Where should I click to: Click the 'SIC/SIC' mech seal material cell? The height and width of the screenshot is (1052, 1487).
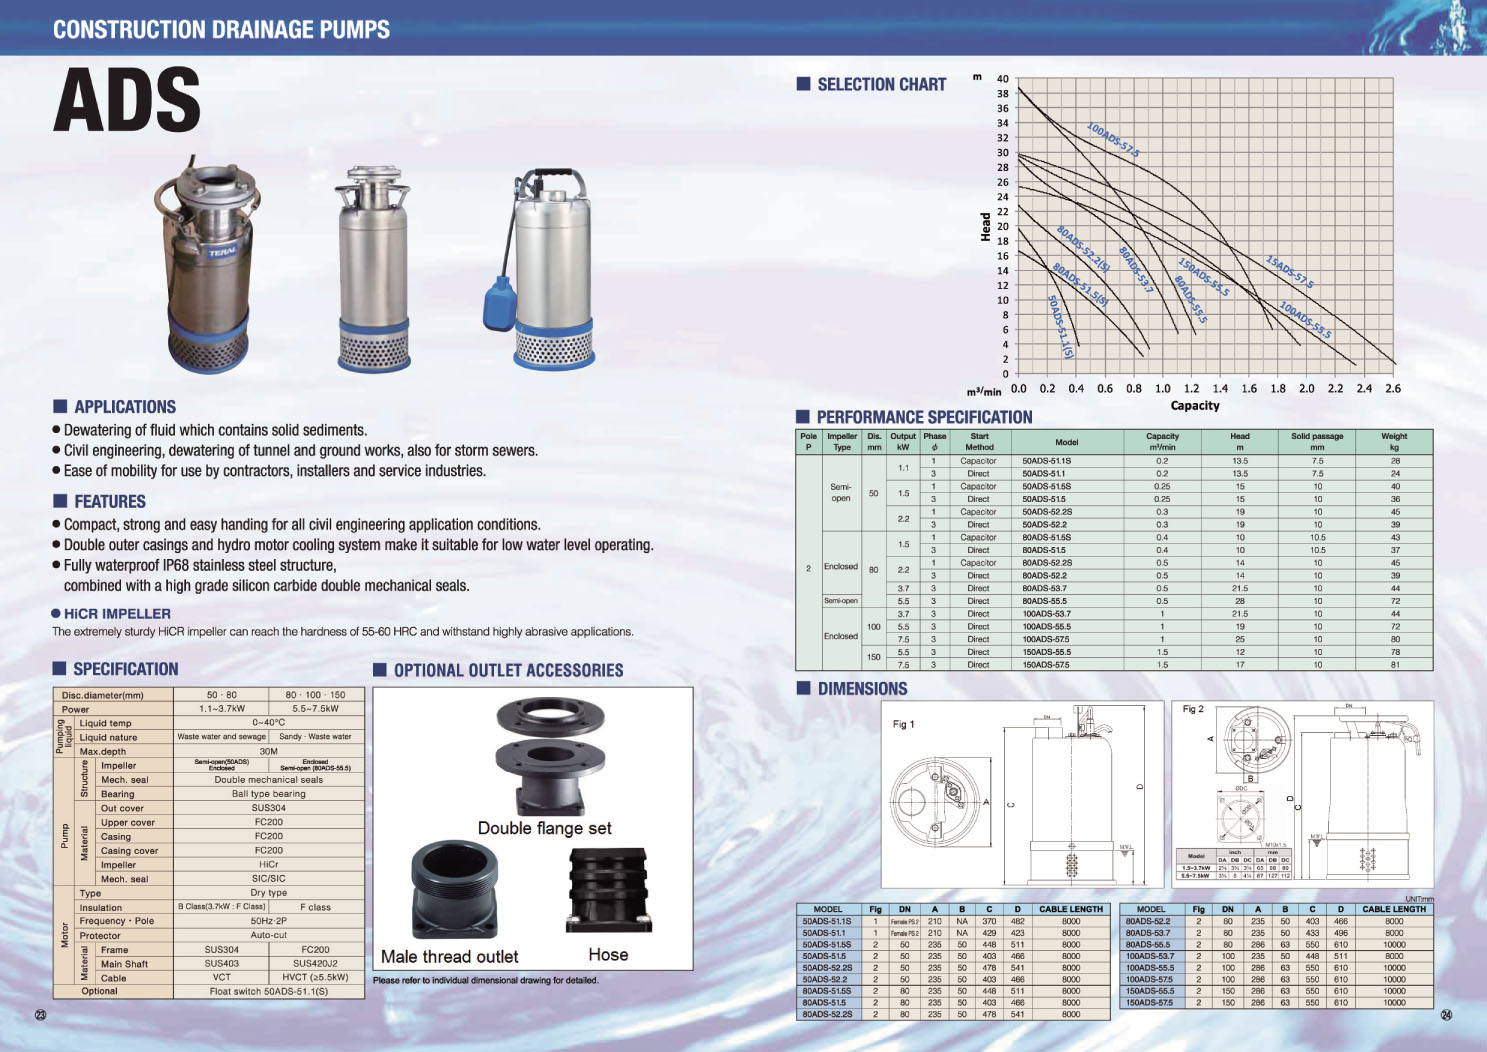click(x=268, y=878)
